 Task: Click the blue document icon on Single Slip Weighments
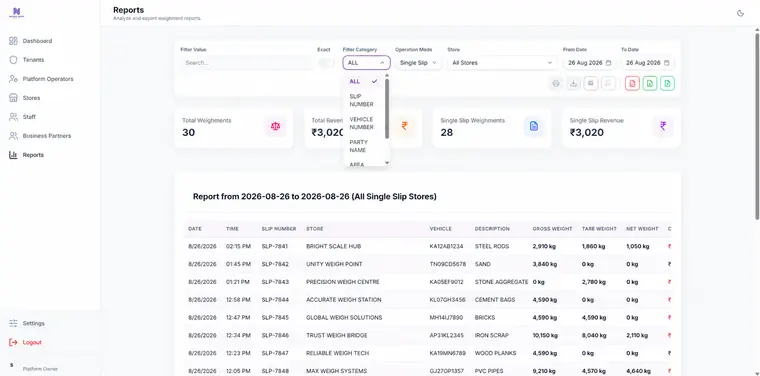pyautogui.click(x=534, y=126)
